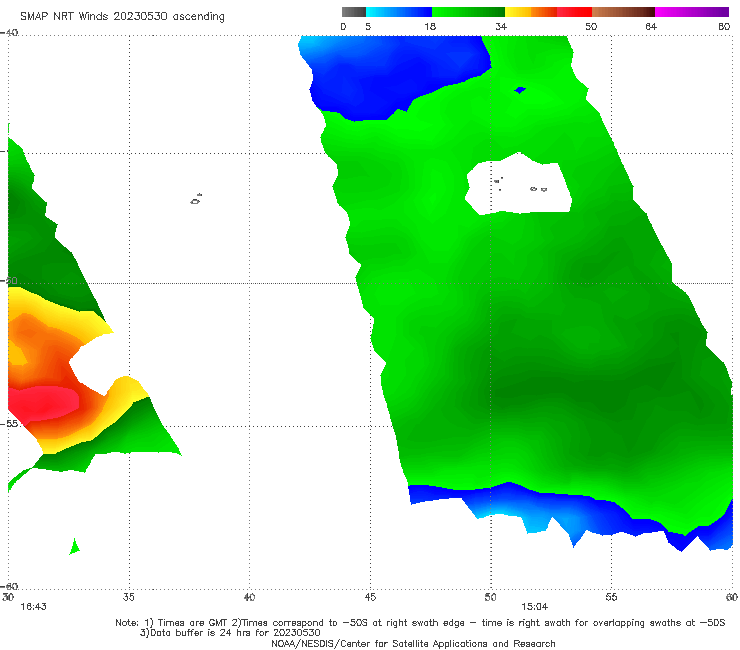The width and height of the screenshot is (740, 650).
Task: Click the '-40' latitude axis label
Action: 9,33
